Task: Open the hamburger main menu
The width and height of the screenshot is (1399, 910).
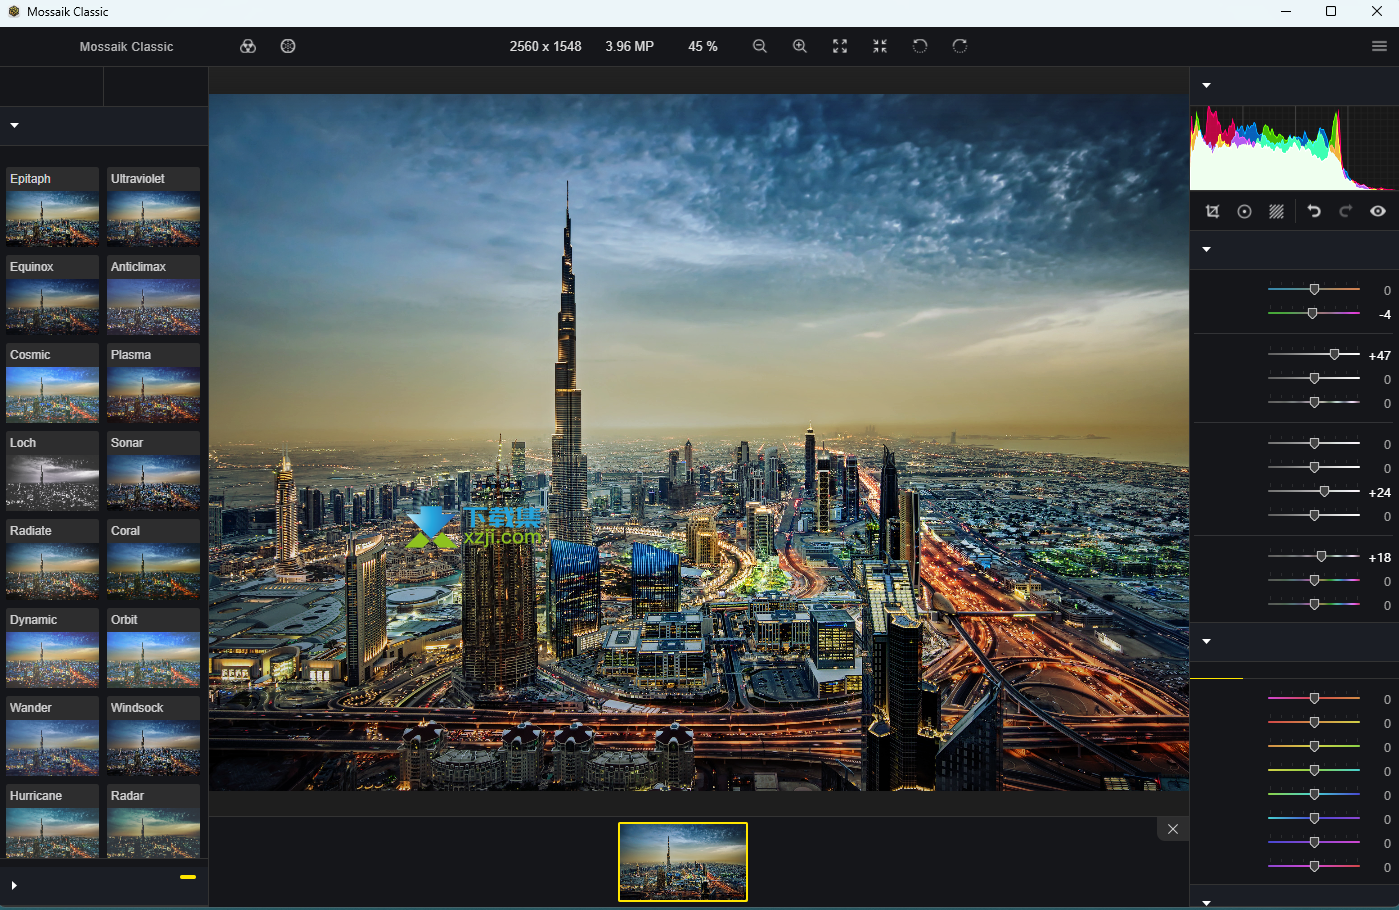Action: coord(1379,46)
